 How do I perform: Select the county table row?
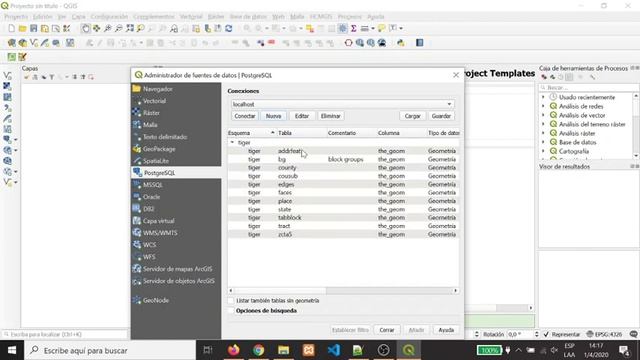tap(343, 168)
